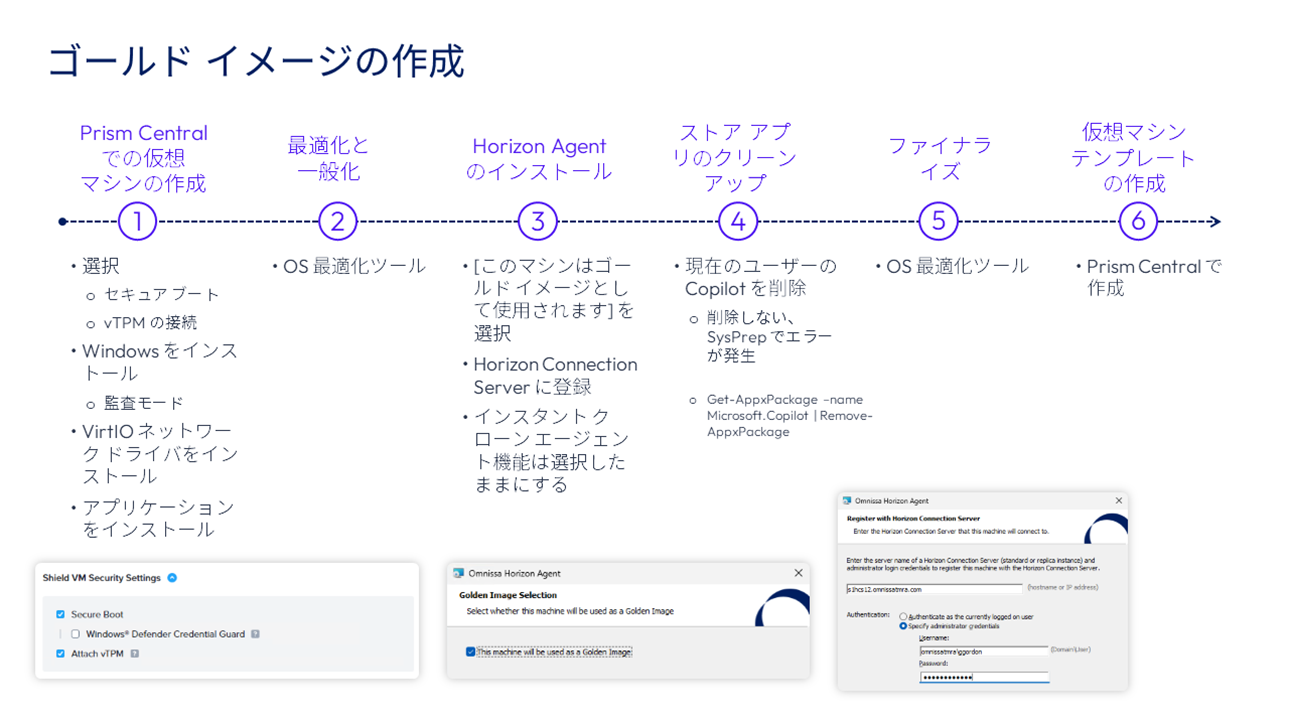Click the '(hostname or IP address)' hint text

1062,588
